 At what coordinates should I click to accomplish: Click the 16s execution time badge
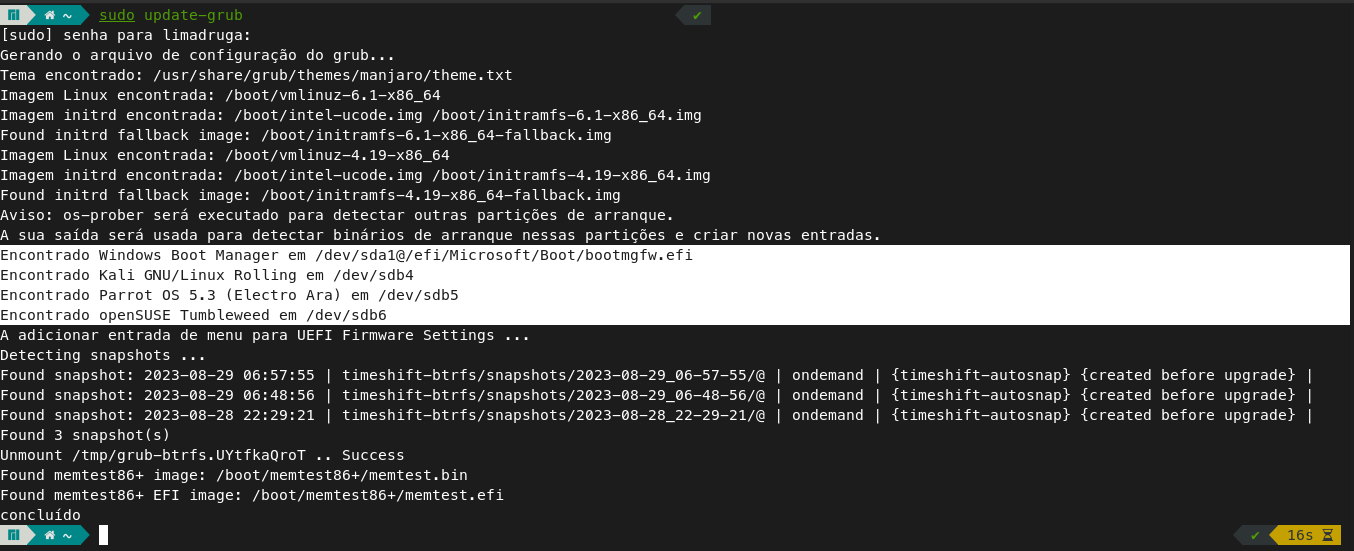(x=1300, y=535)
